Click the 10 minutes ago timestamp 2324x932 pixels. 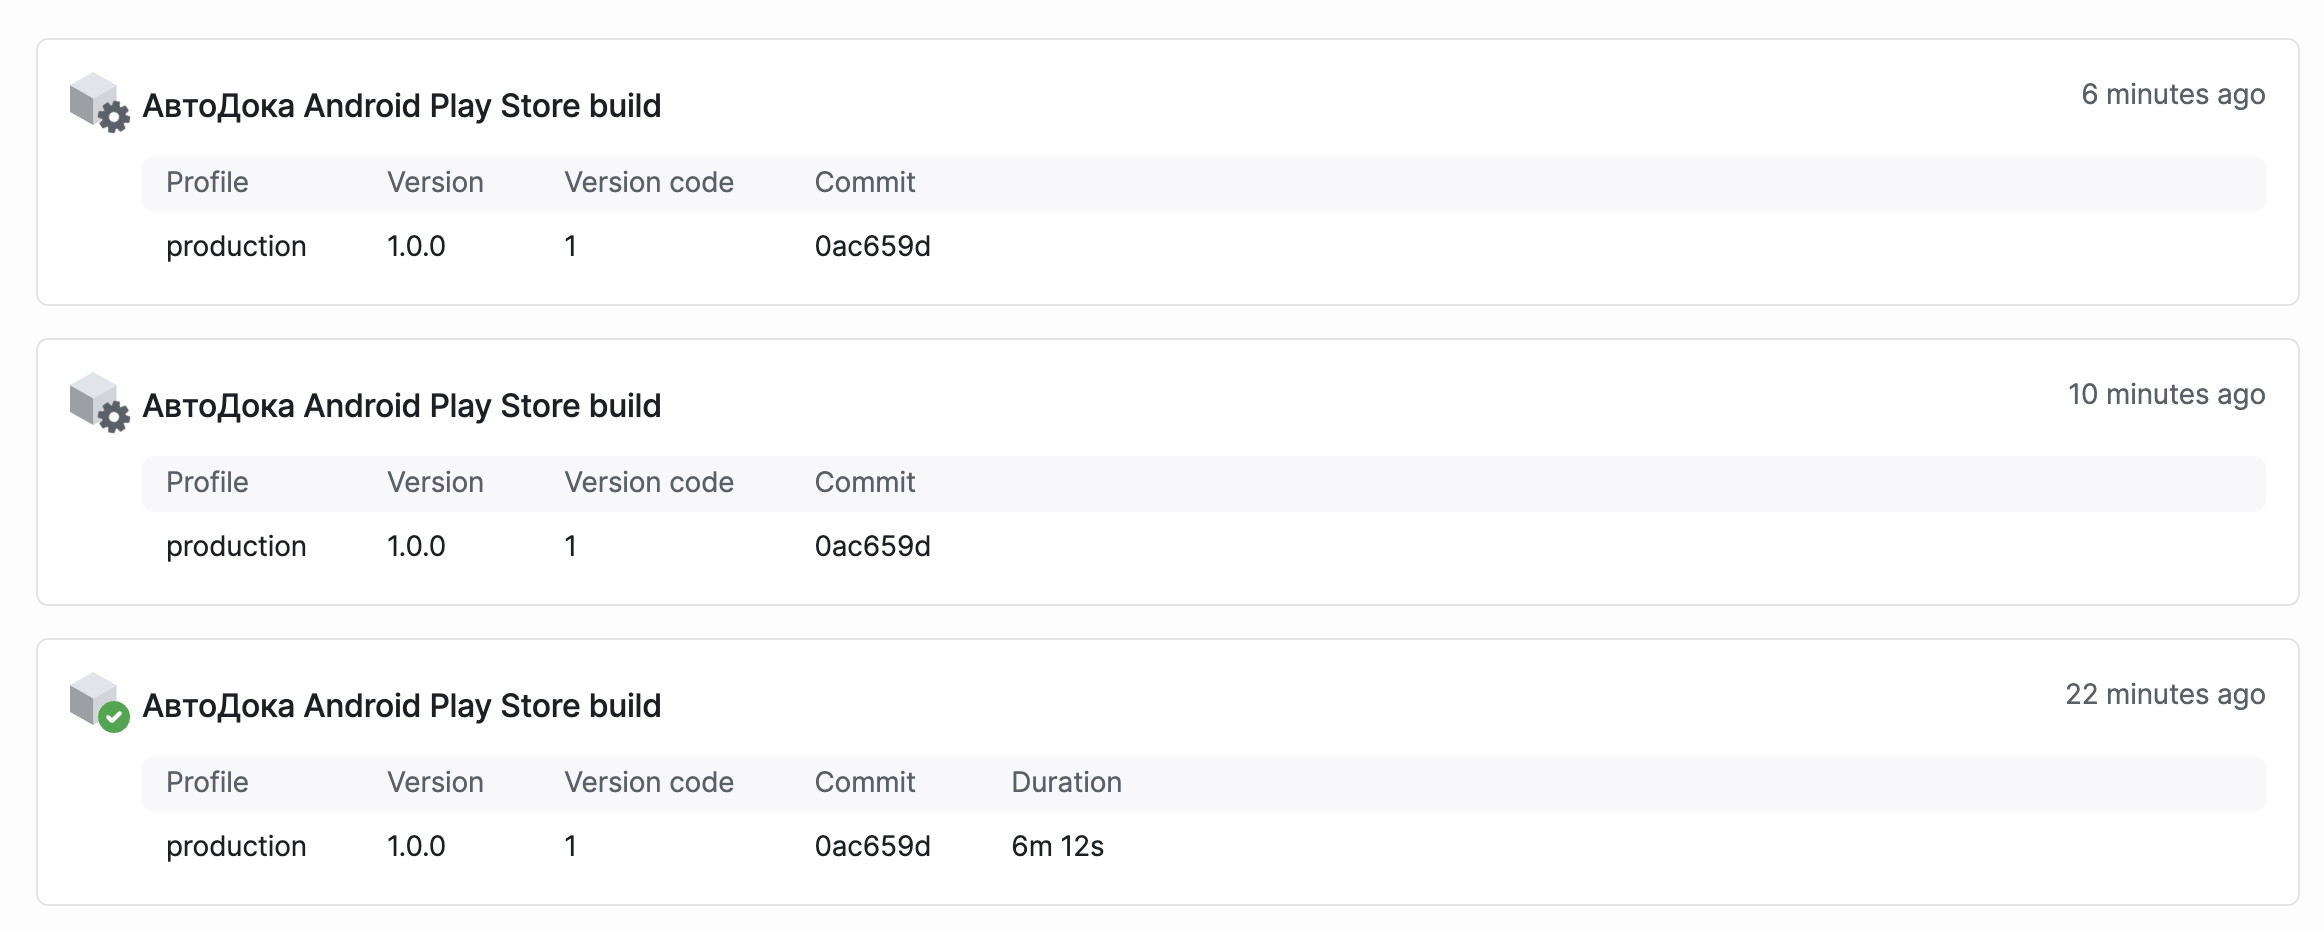coord(2166,395)
